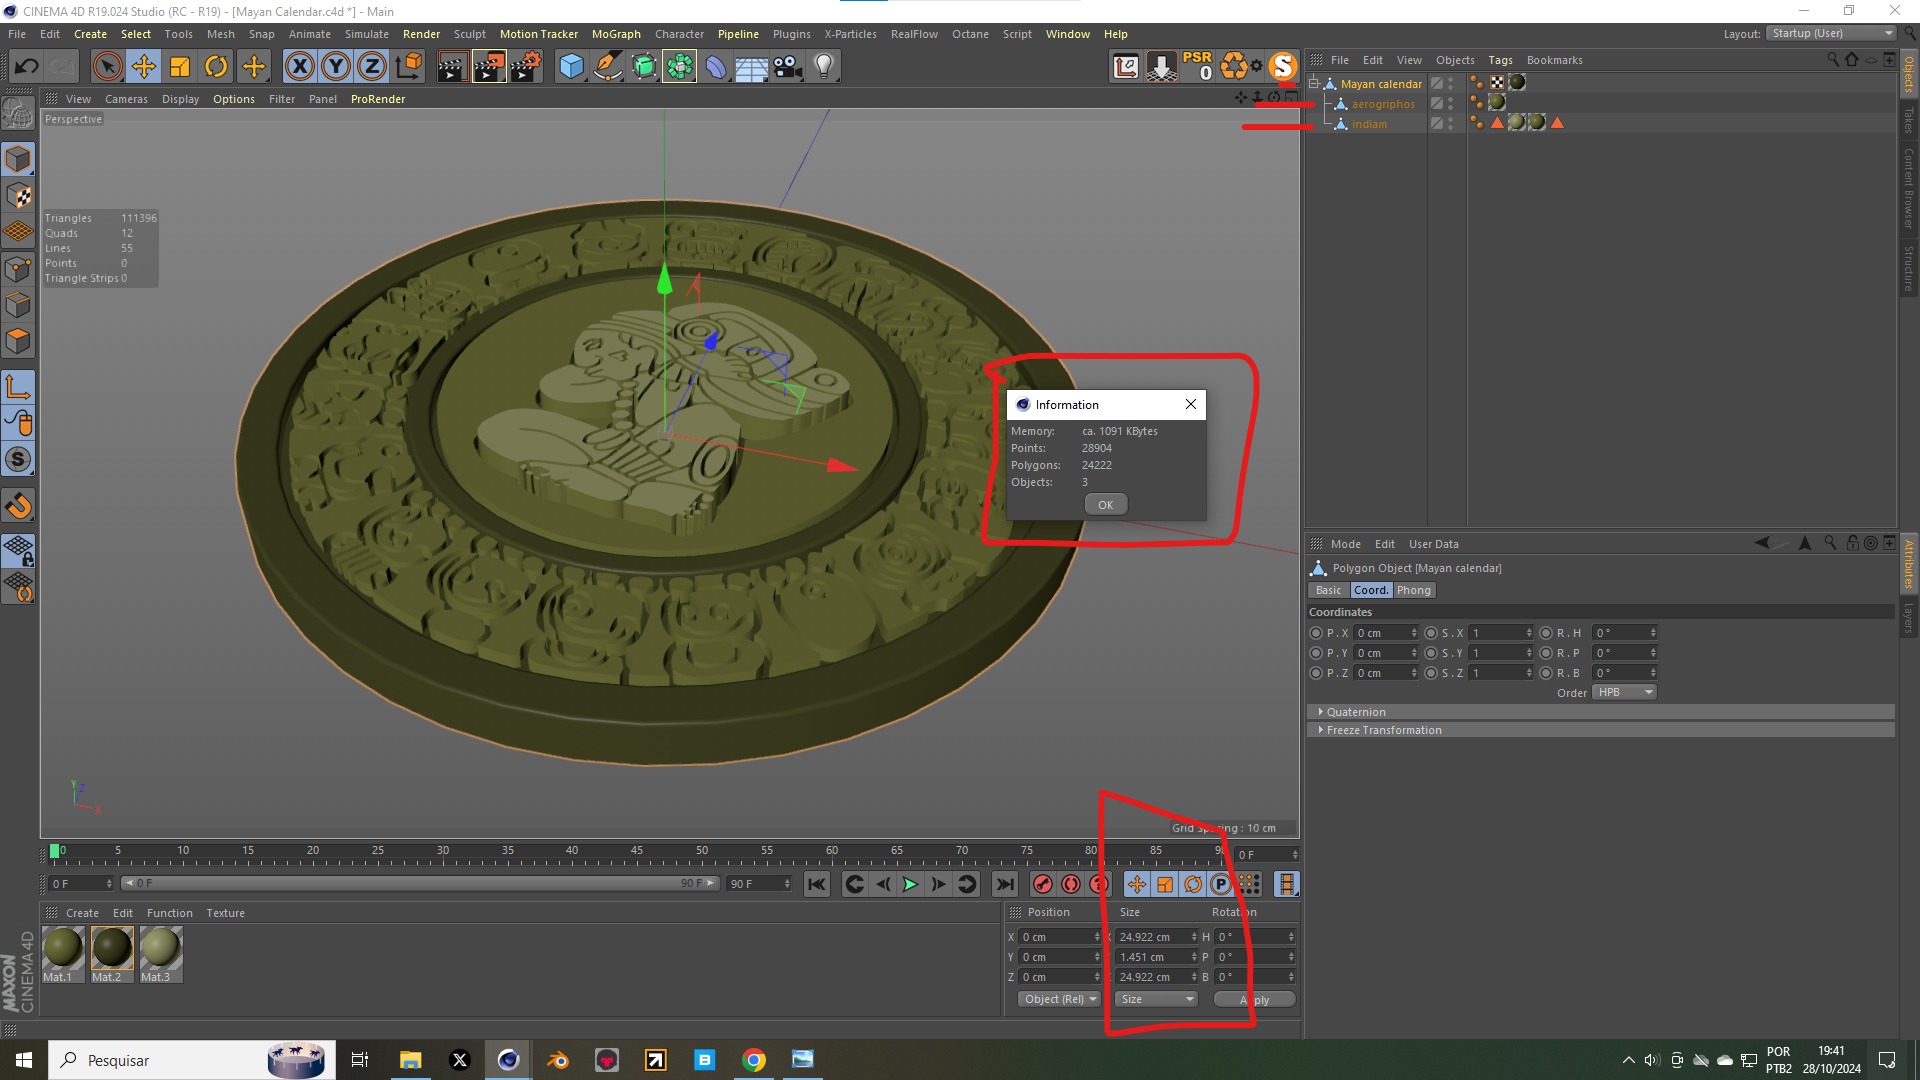
Task: Go to start of animation
Action: (x=817, y=884)
